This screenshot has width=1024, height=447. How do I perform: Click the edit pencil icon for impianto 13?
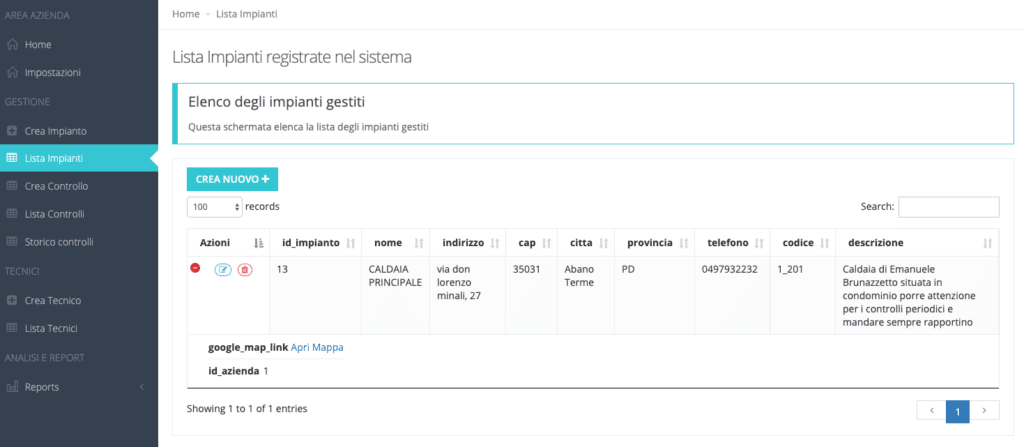tap(223, 269)
